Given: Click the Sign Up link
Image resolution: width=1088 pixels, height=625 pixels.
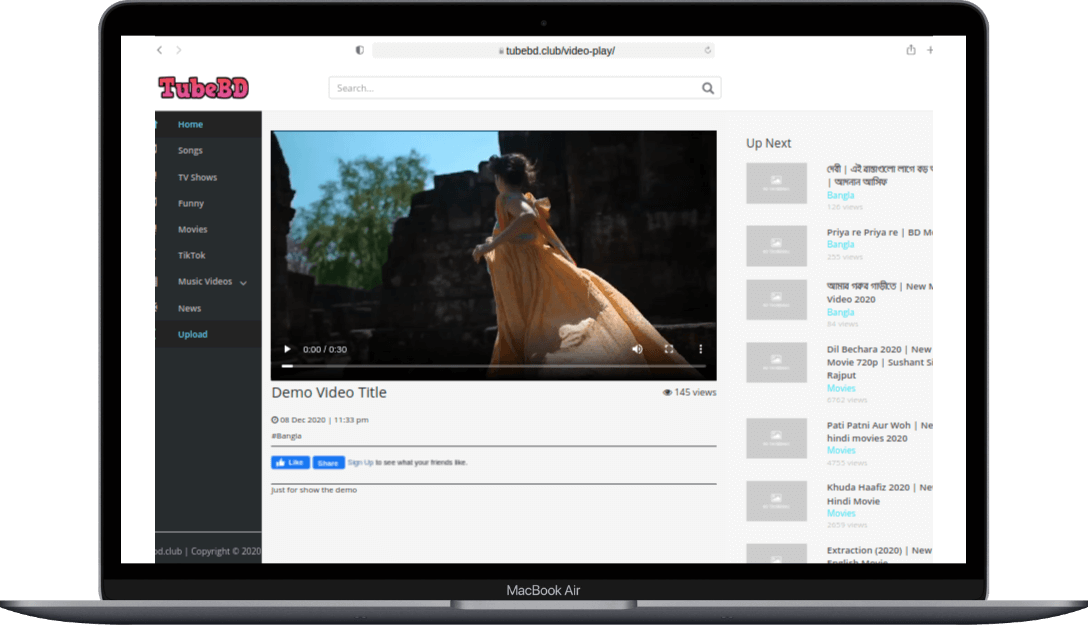Looking at the screenshot, I should pos(360,463).
